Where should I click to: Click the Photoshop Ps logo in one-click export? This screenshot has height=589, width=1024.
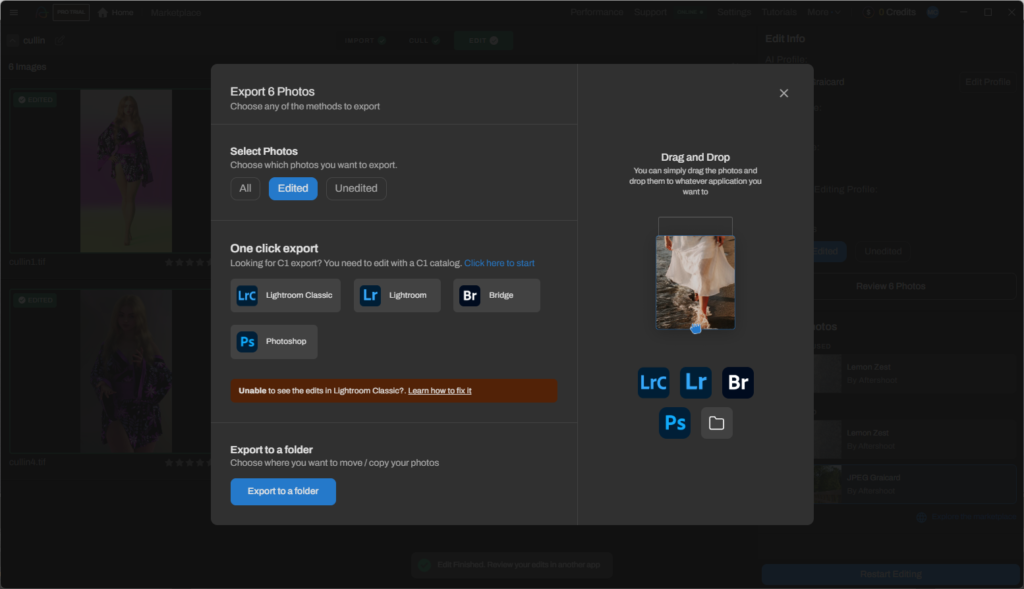(x=247, y=342)
